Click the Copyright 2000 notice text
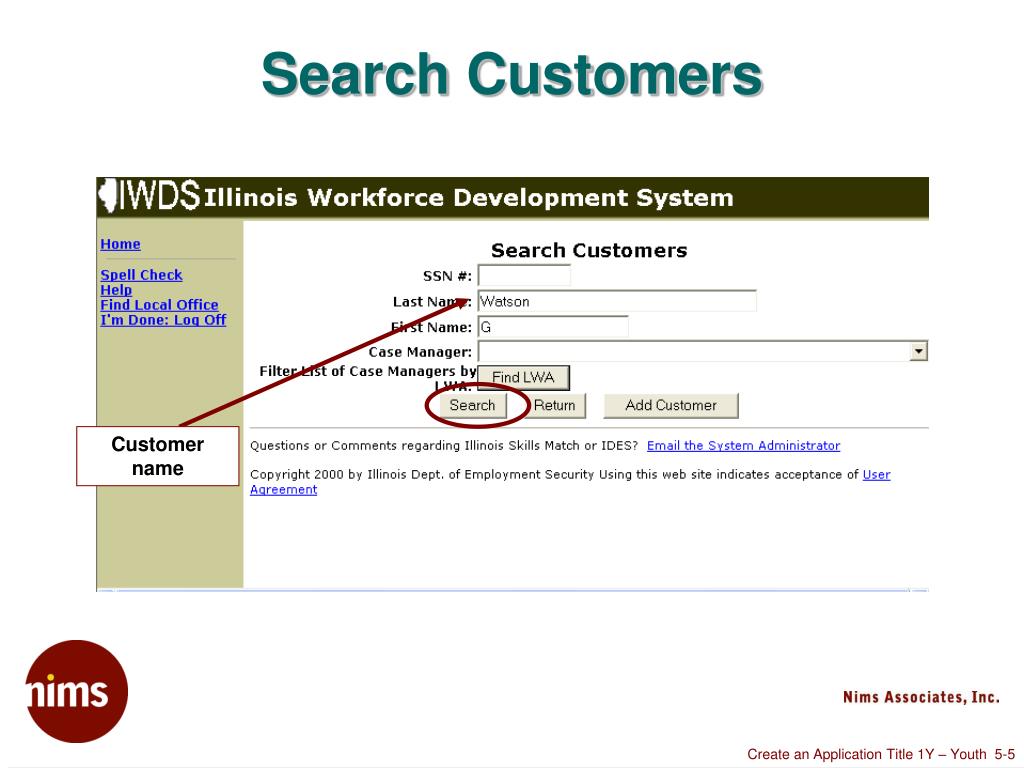This screenshot has width=1024, height=768. coord(554,475)
